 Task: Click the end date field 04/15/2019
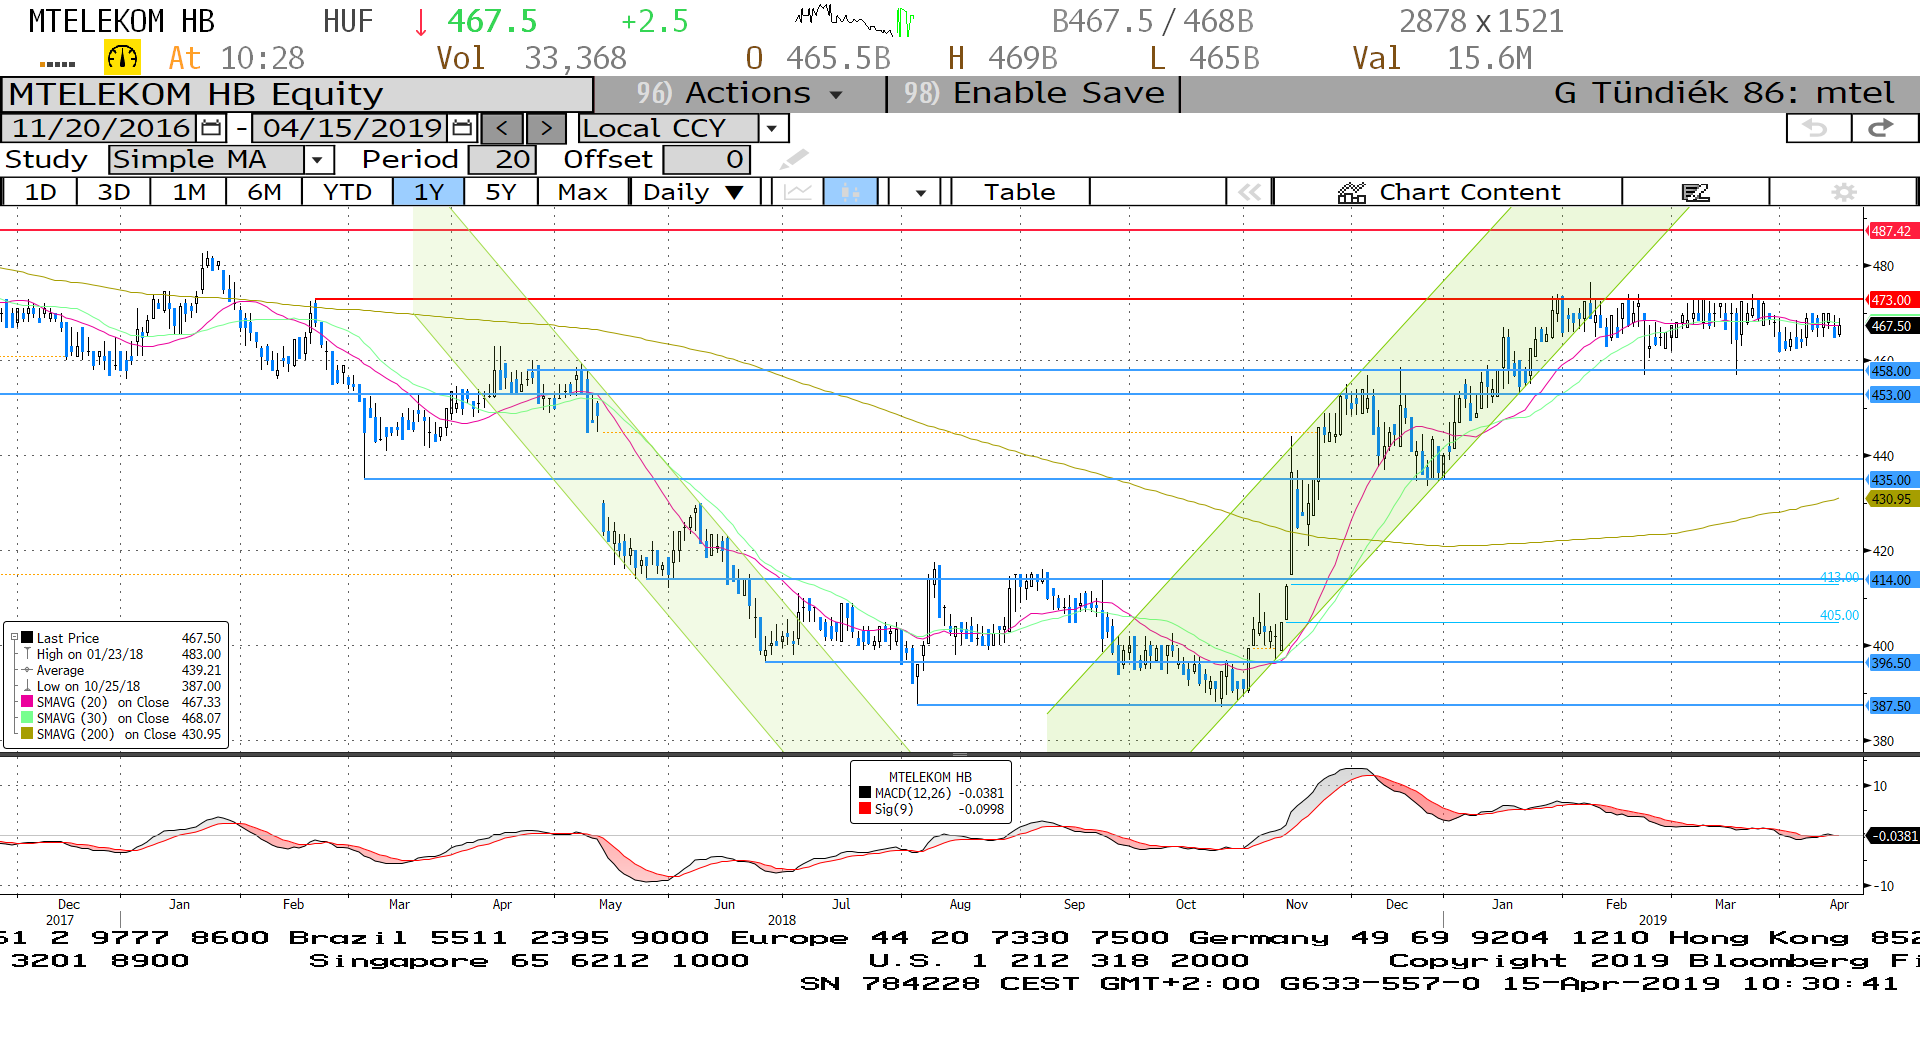[x=352, y=128]
